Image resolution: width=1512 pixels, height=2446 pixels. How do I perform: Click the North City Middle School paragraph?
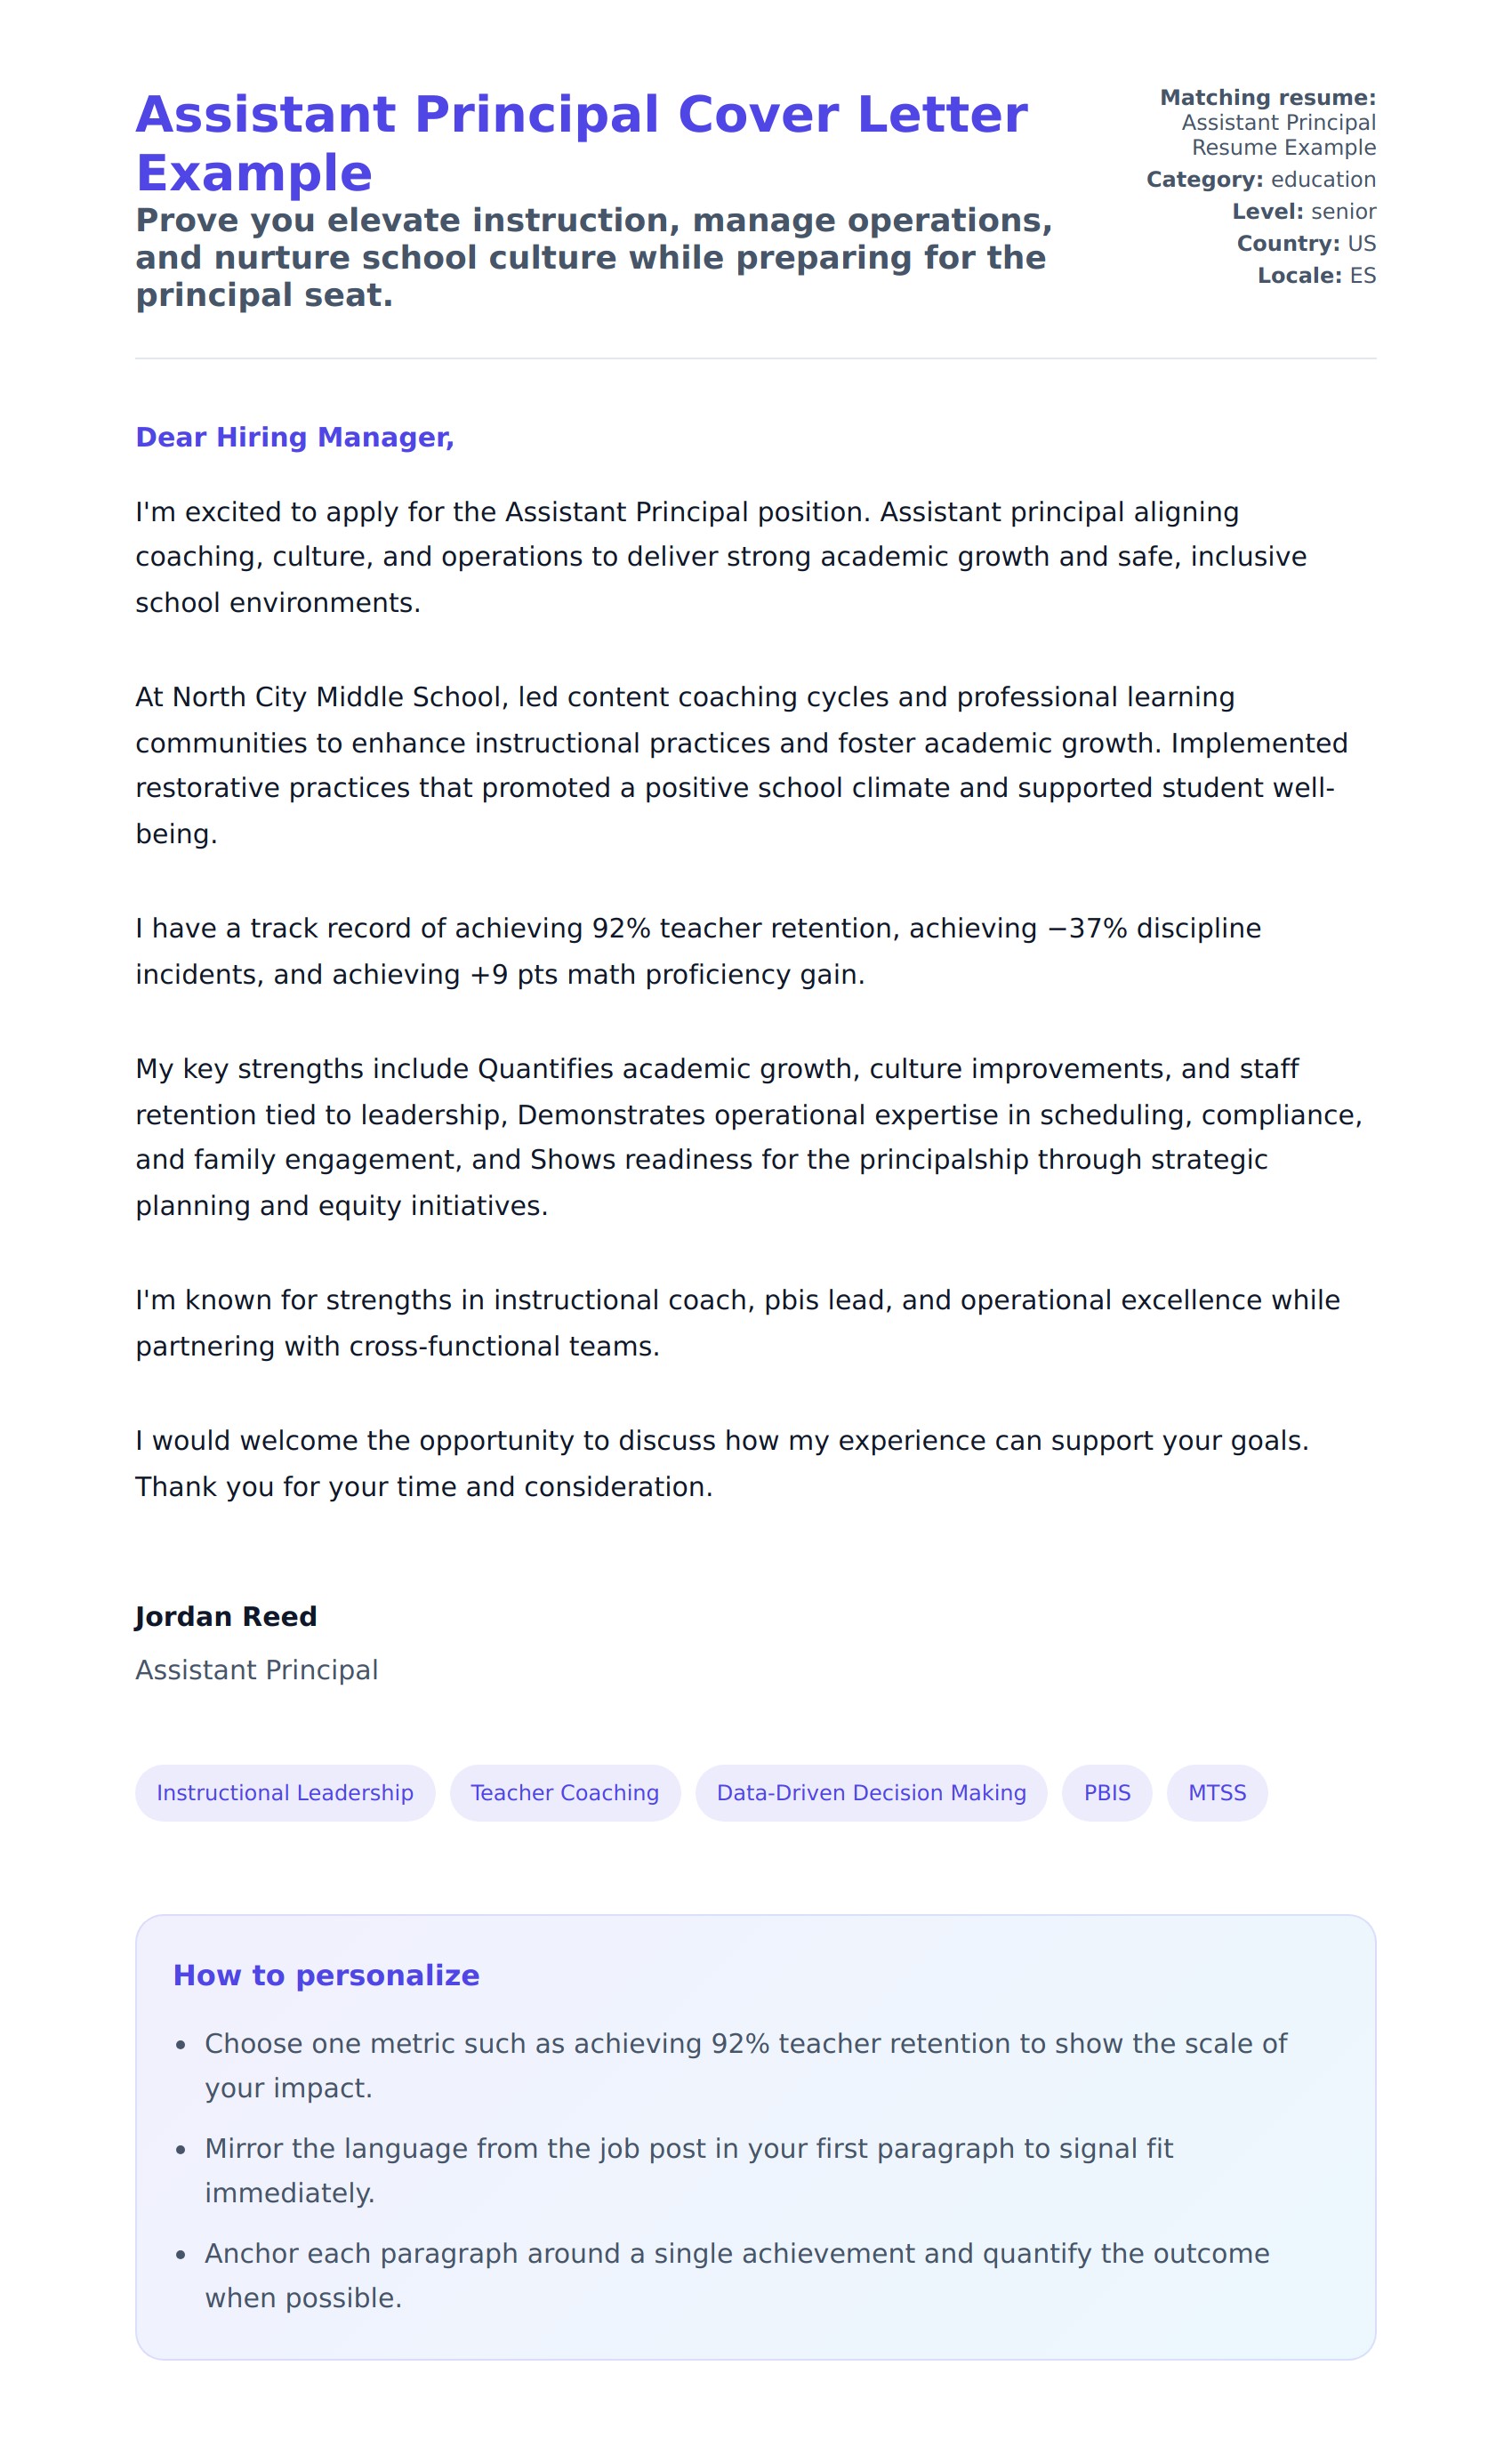point(740,765)
